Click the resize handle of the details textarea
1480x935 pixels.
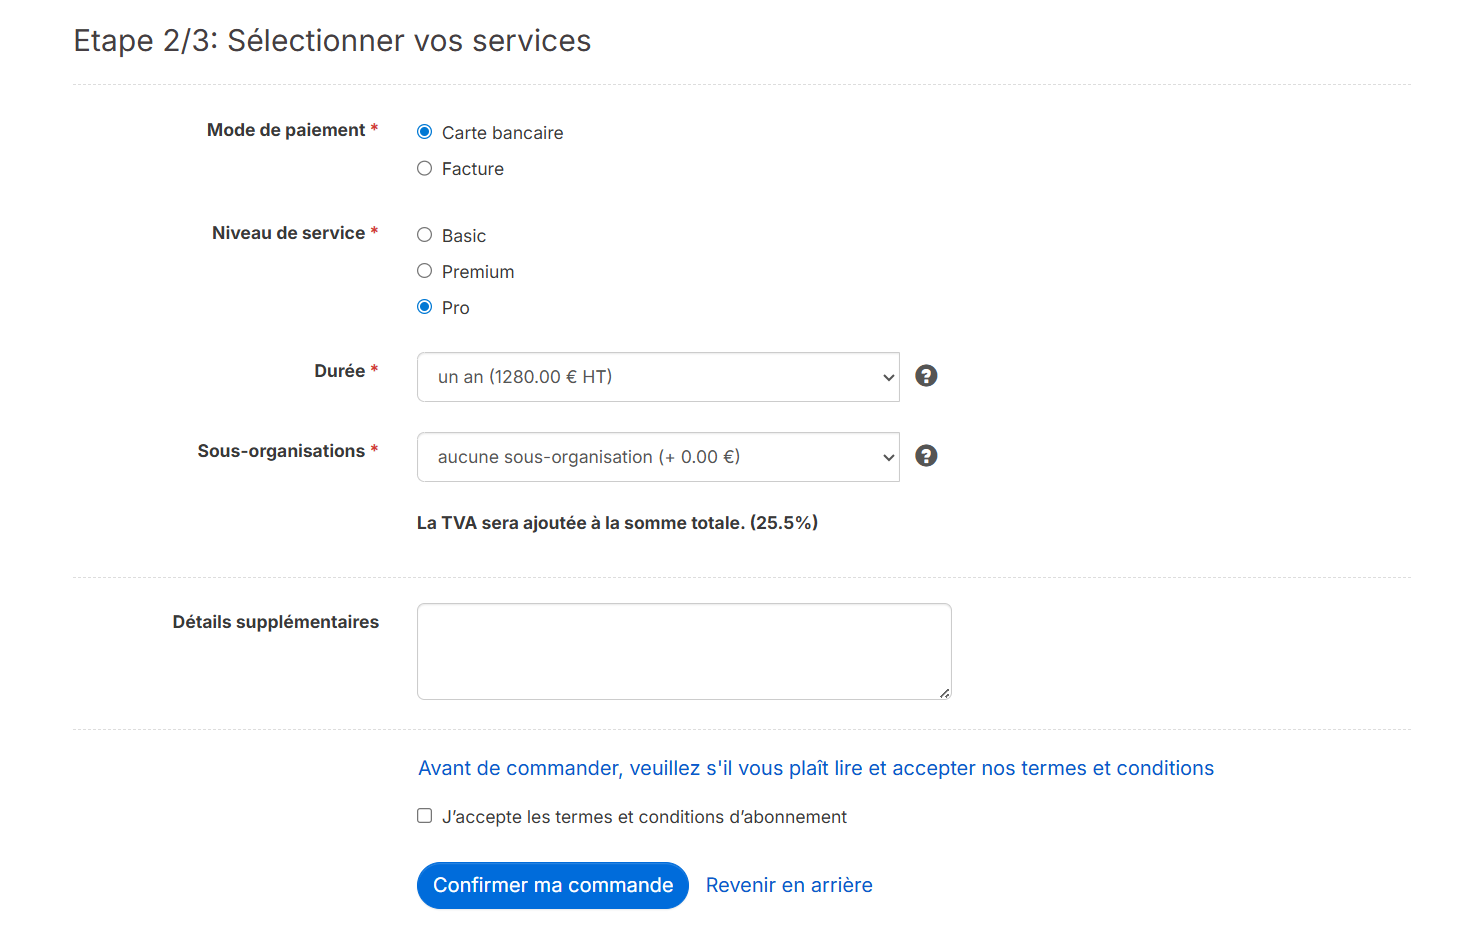[x=944, y=693]
